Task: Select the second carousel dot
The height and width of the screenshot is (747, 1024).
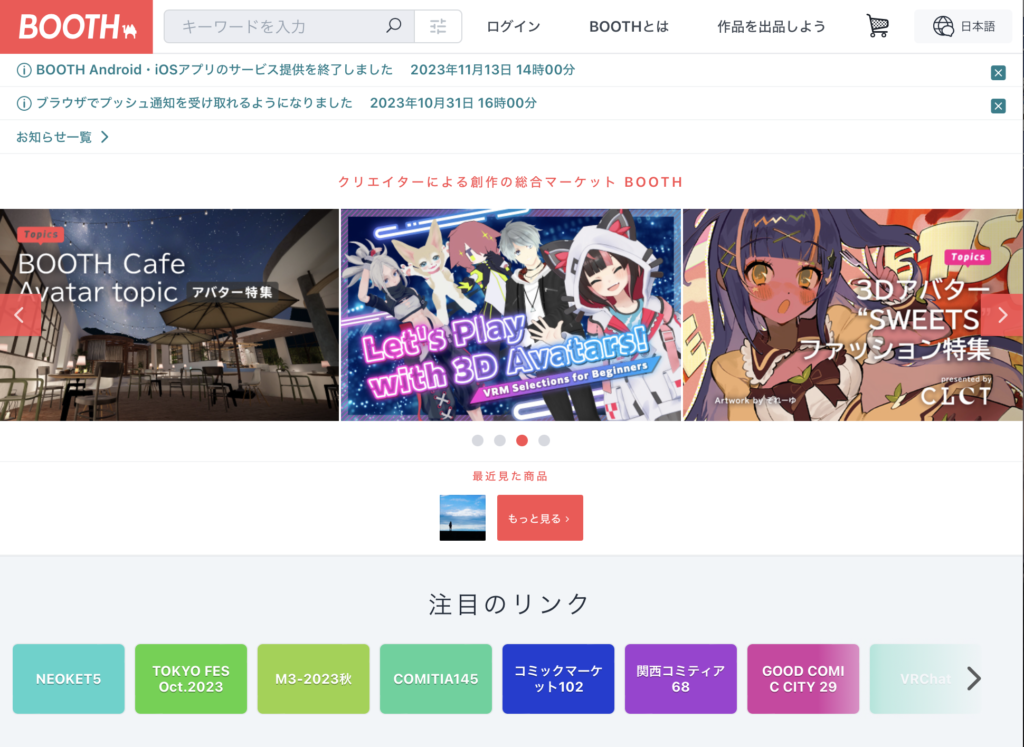Action: tap(499, 440)
